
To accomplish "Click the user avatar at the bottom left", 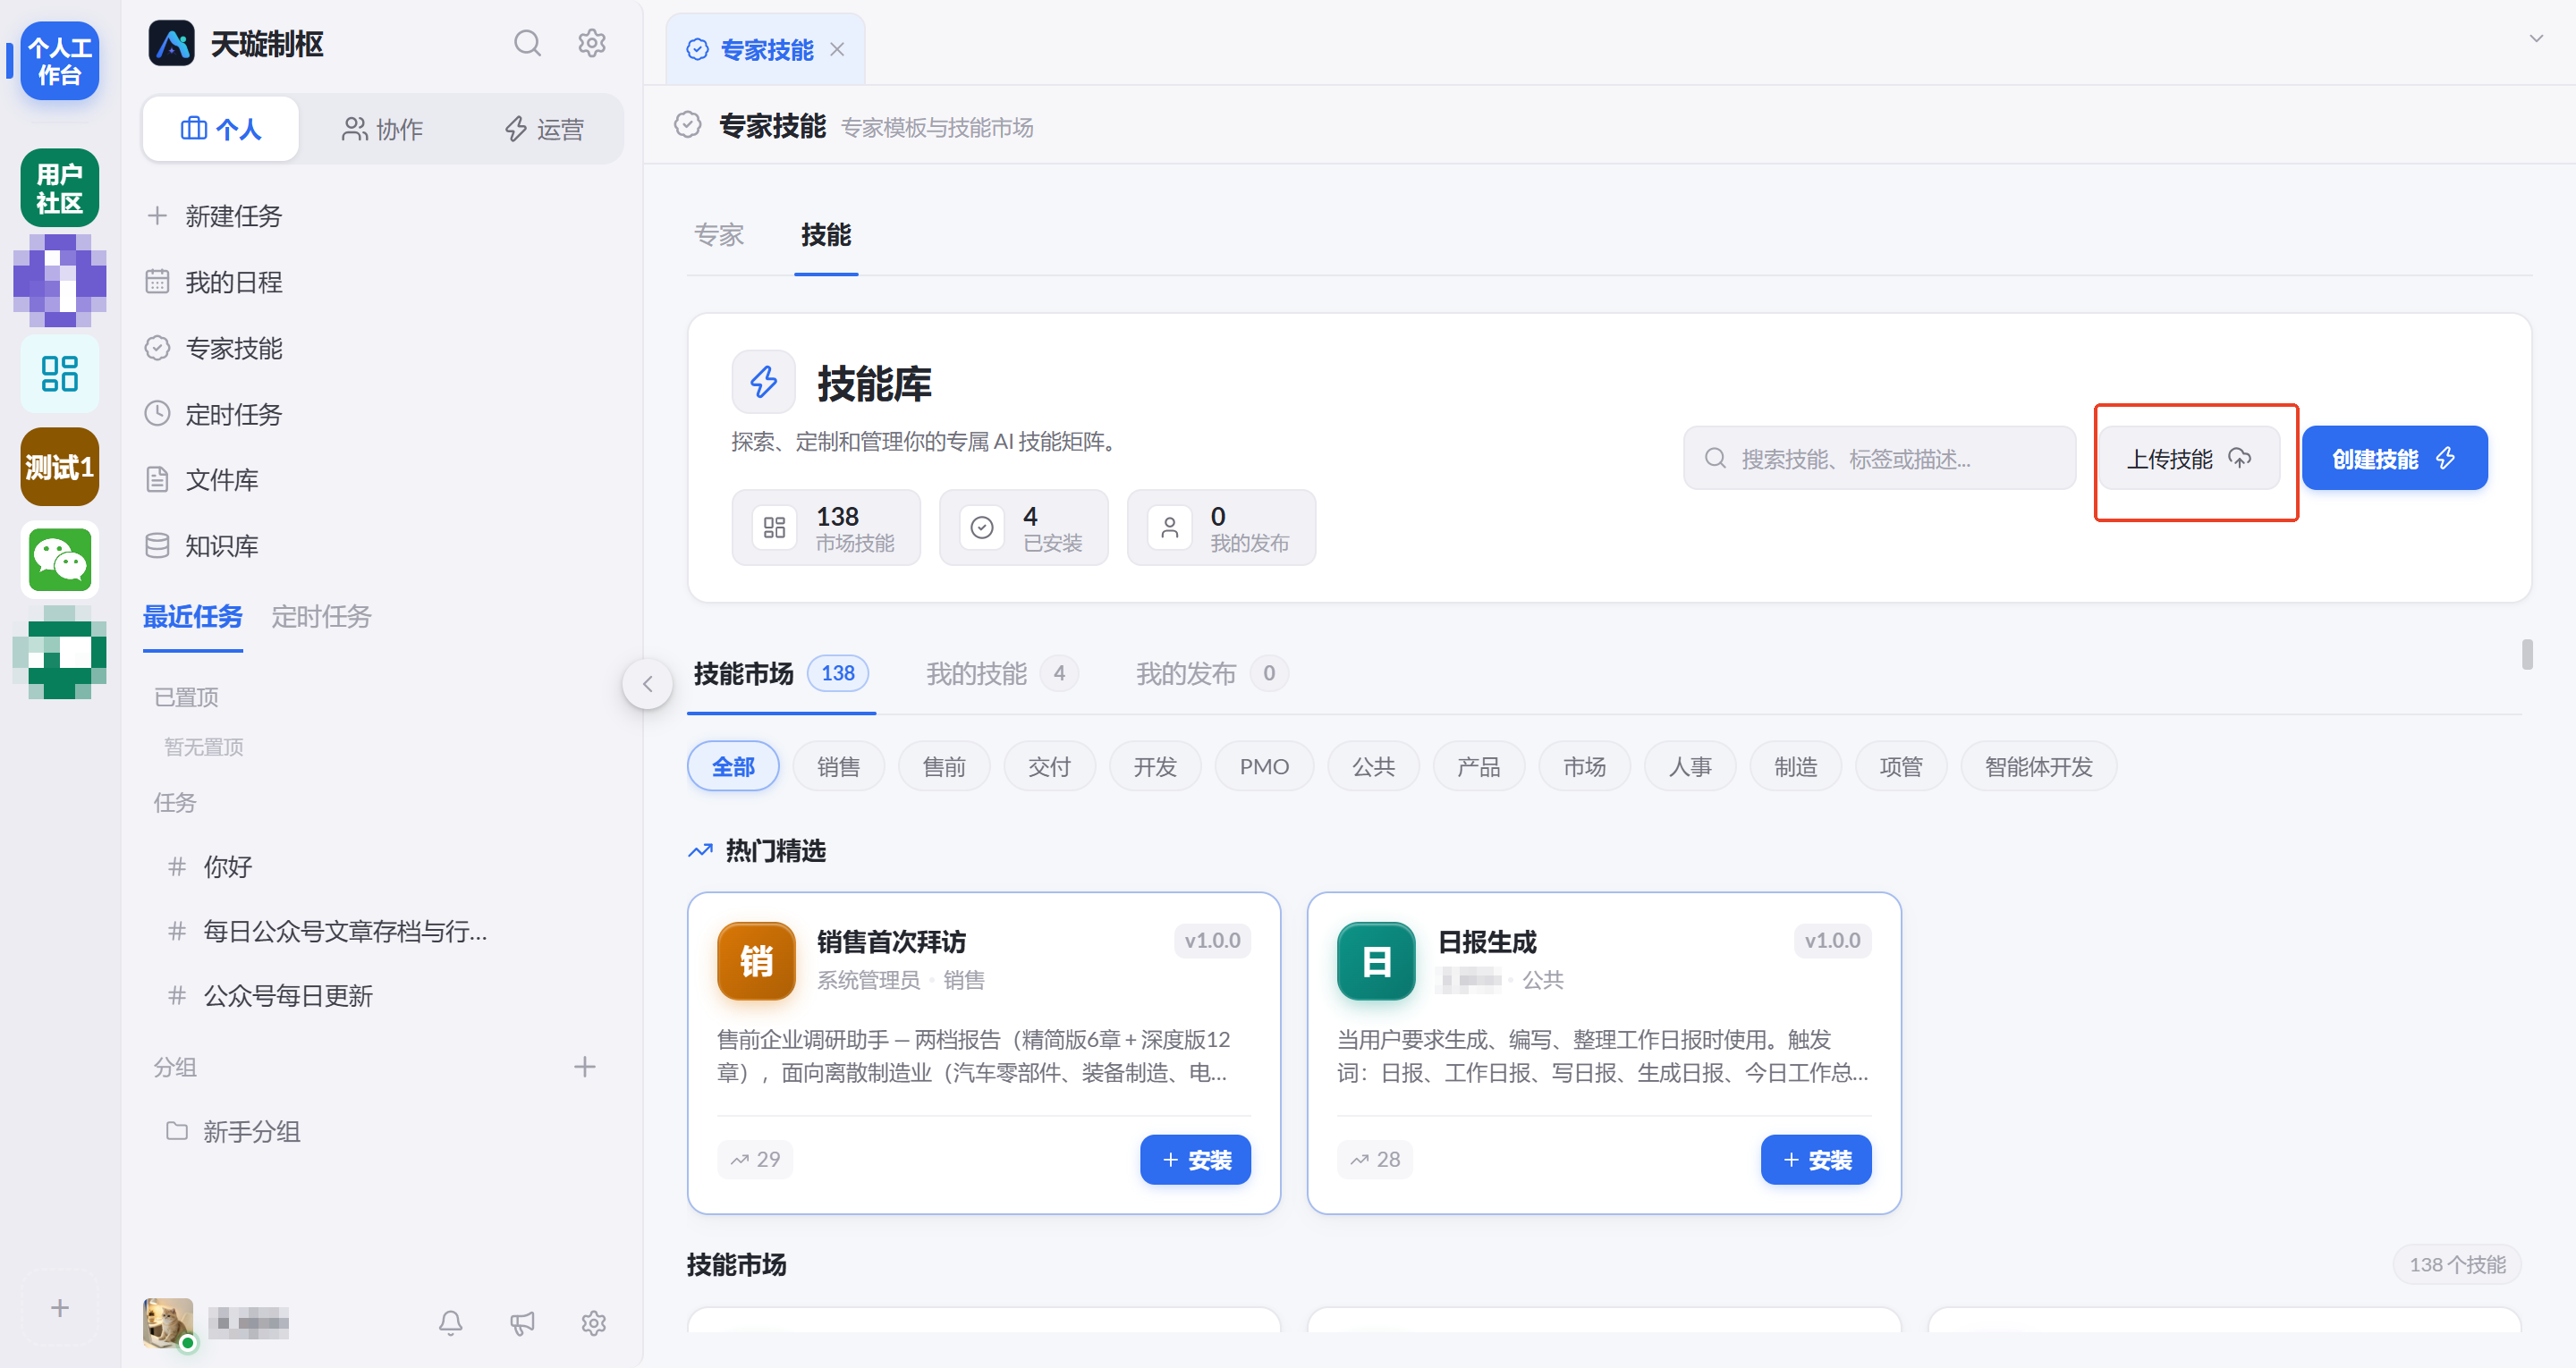I will coord(168,1323).
